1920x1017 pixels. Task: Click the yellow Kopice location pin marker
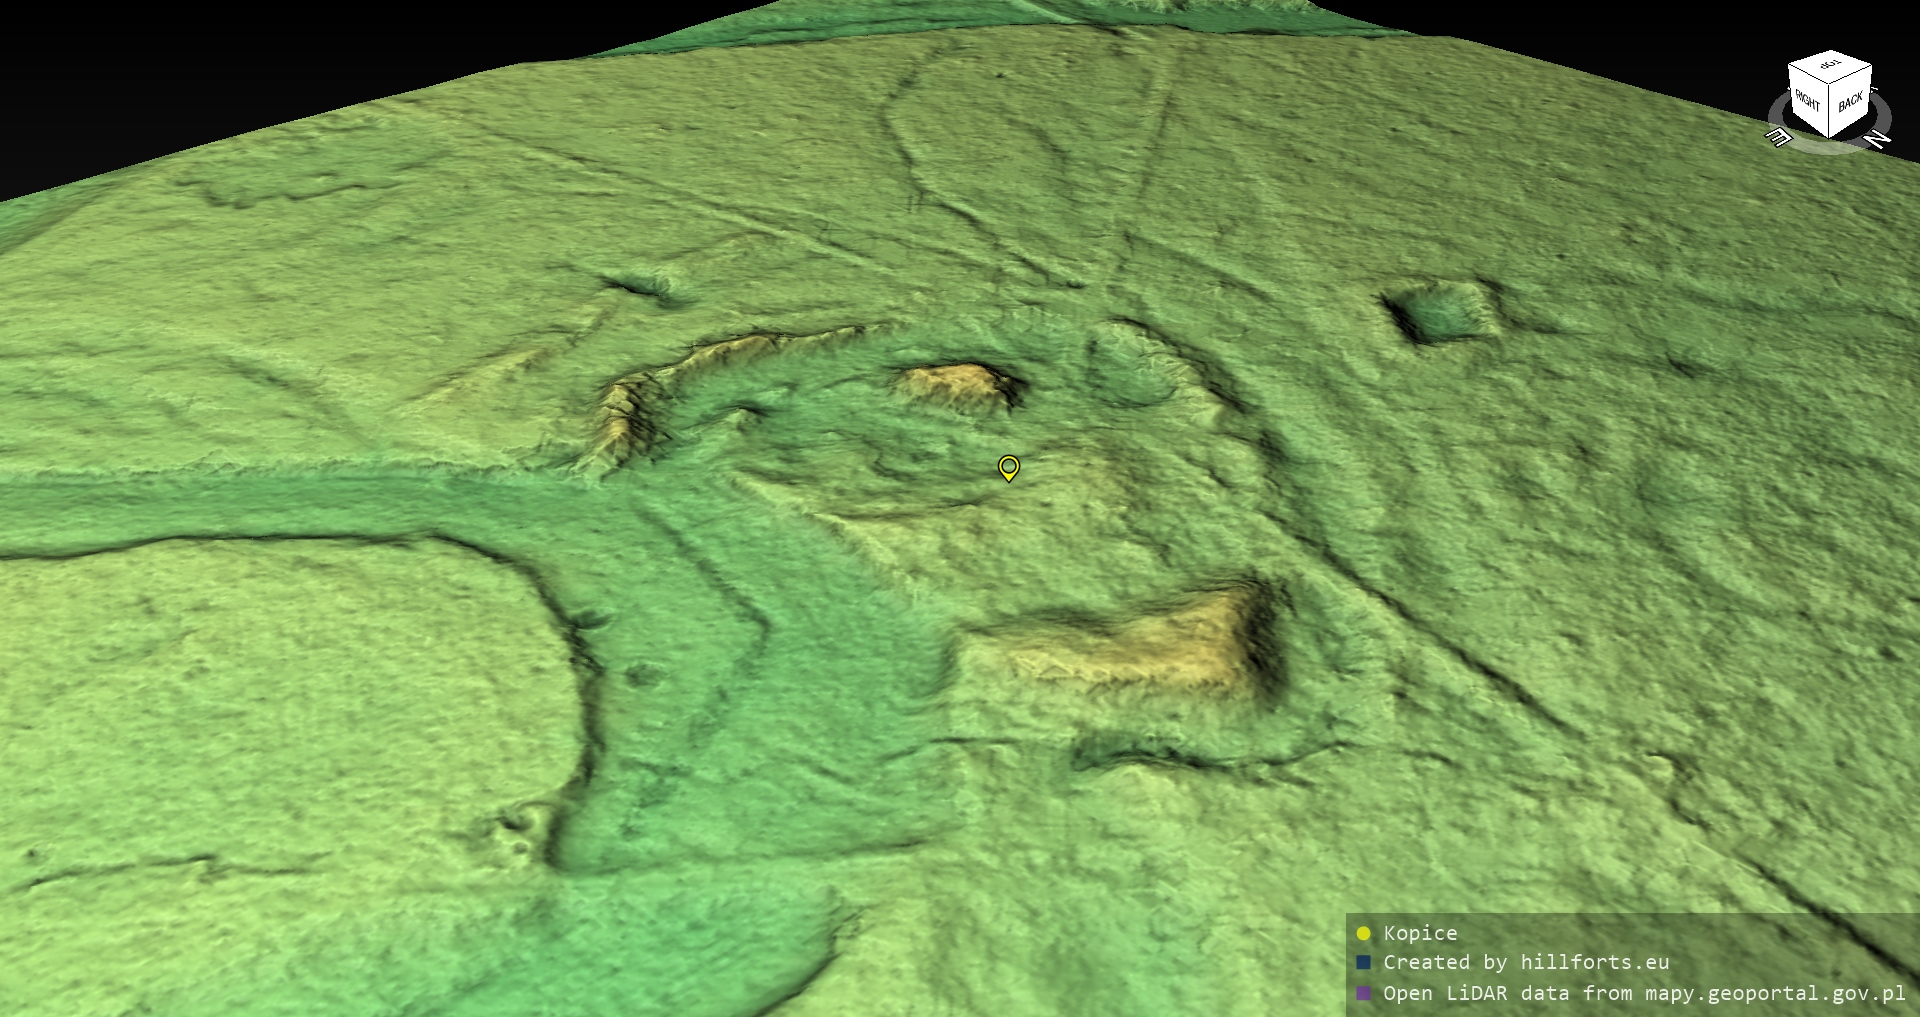[x=1009, y=467]
